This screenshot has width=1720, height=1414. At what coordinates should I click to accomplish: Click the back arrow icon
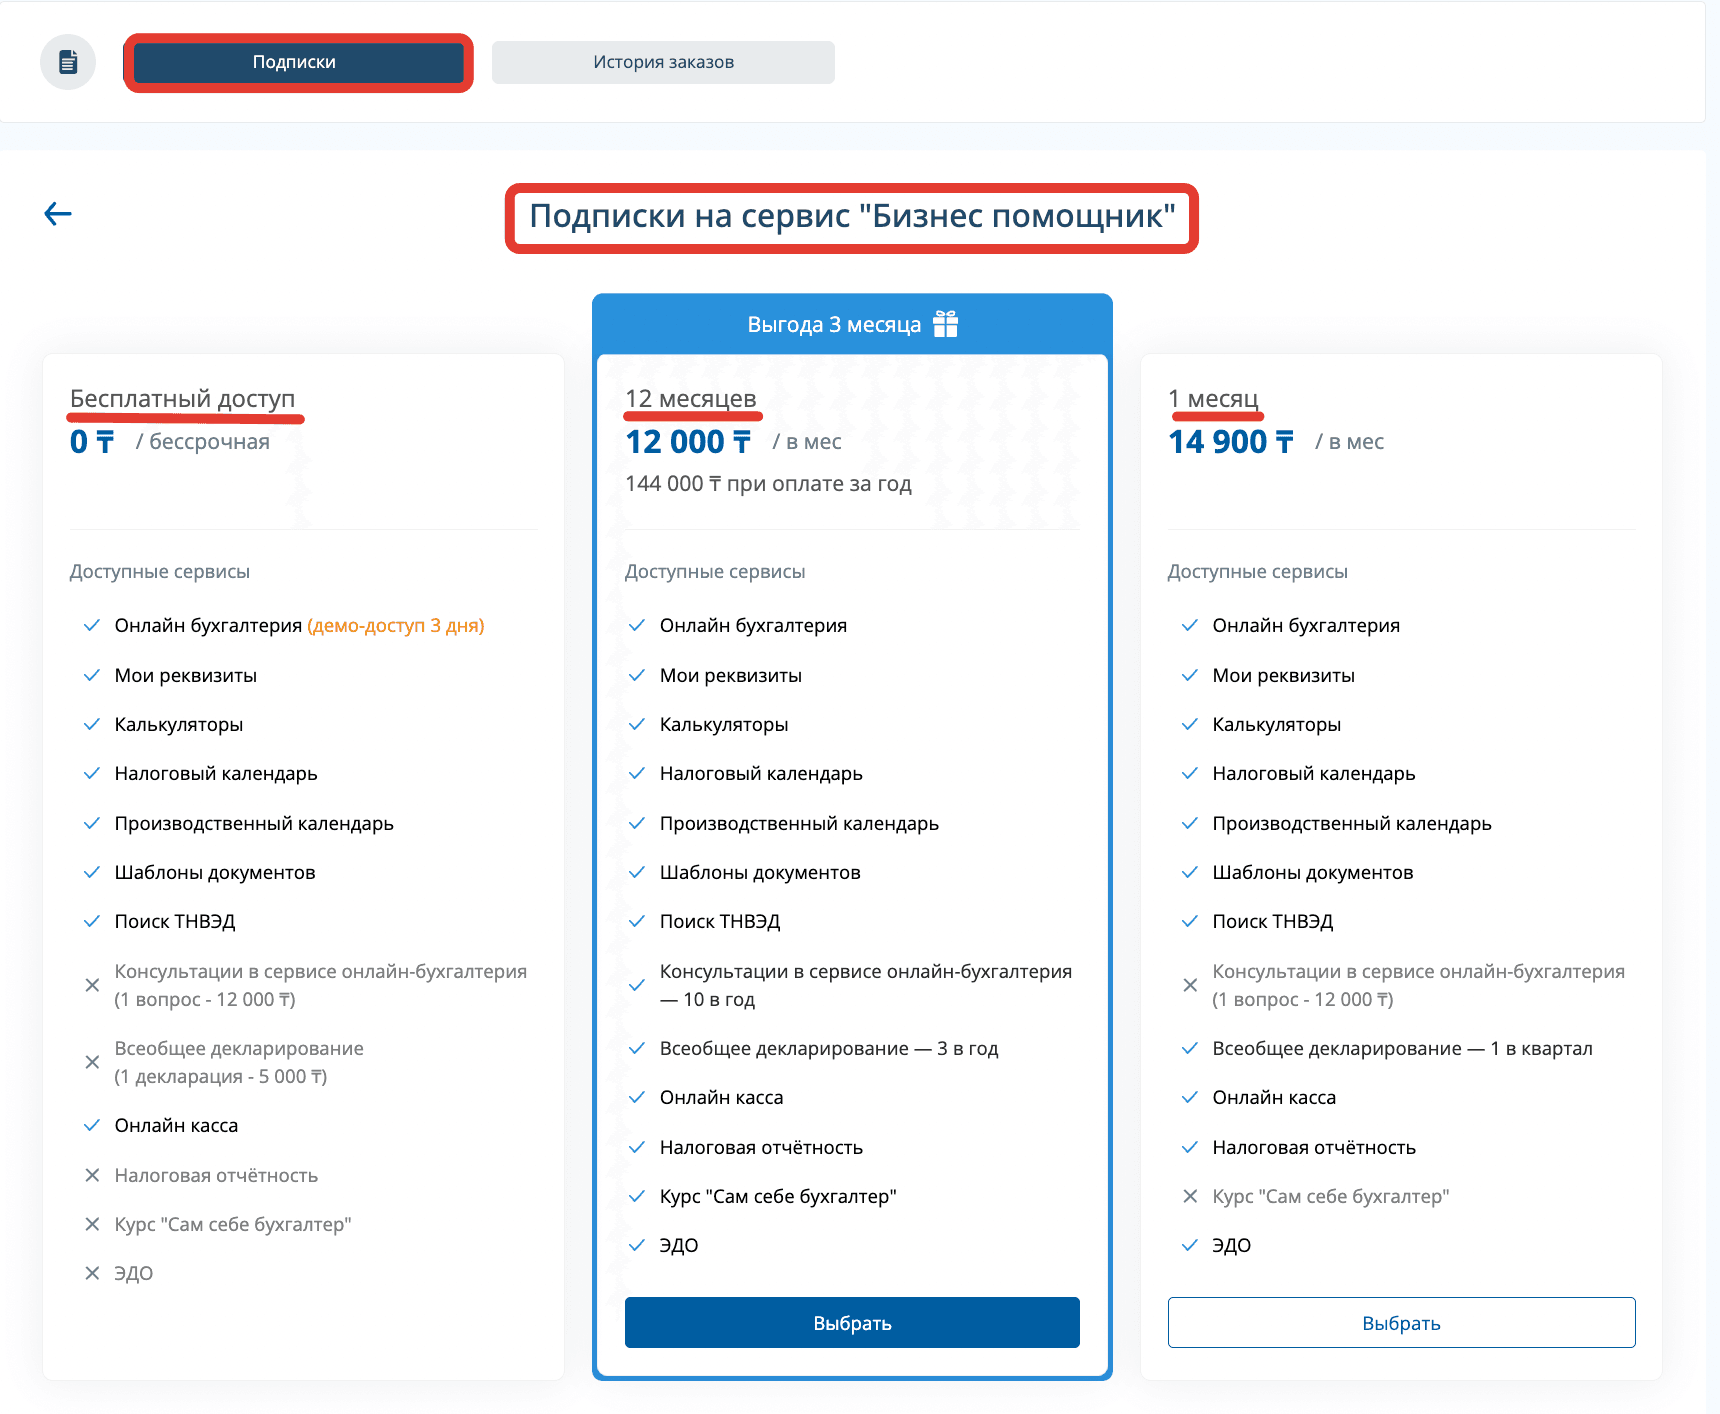58,213
